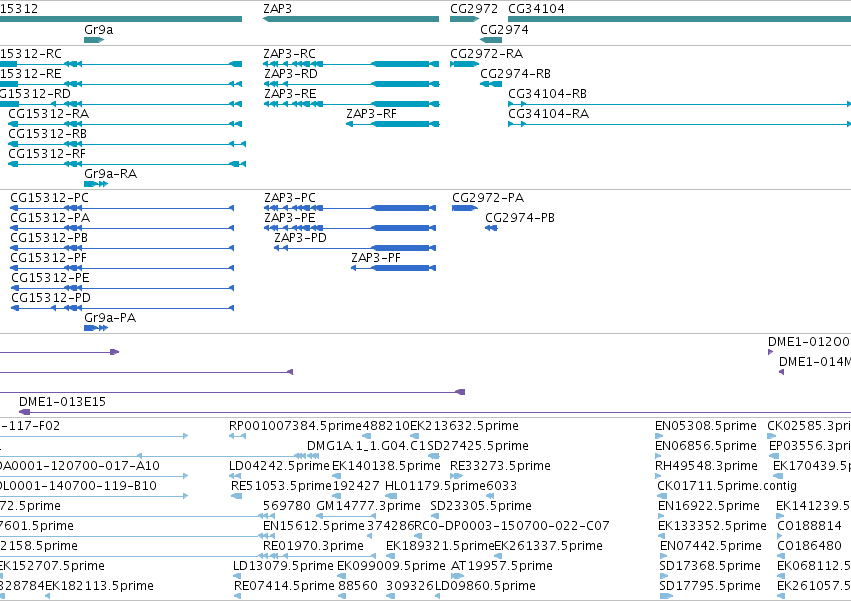Click the AT19957.5prime EST label
Screen dimensions: 851x601
502,567
